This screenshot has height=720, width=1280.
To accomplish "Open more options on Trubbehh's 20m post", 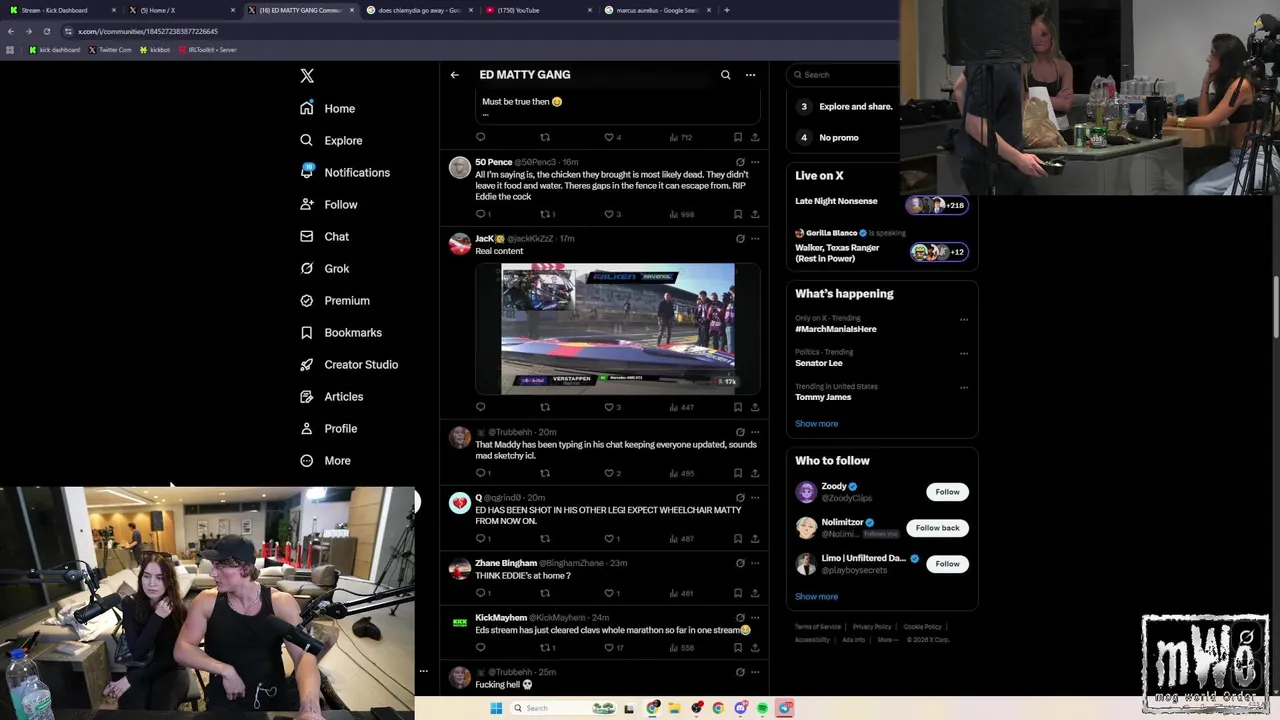I will tap(755, 433).
